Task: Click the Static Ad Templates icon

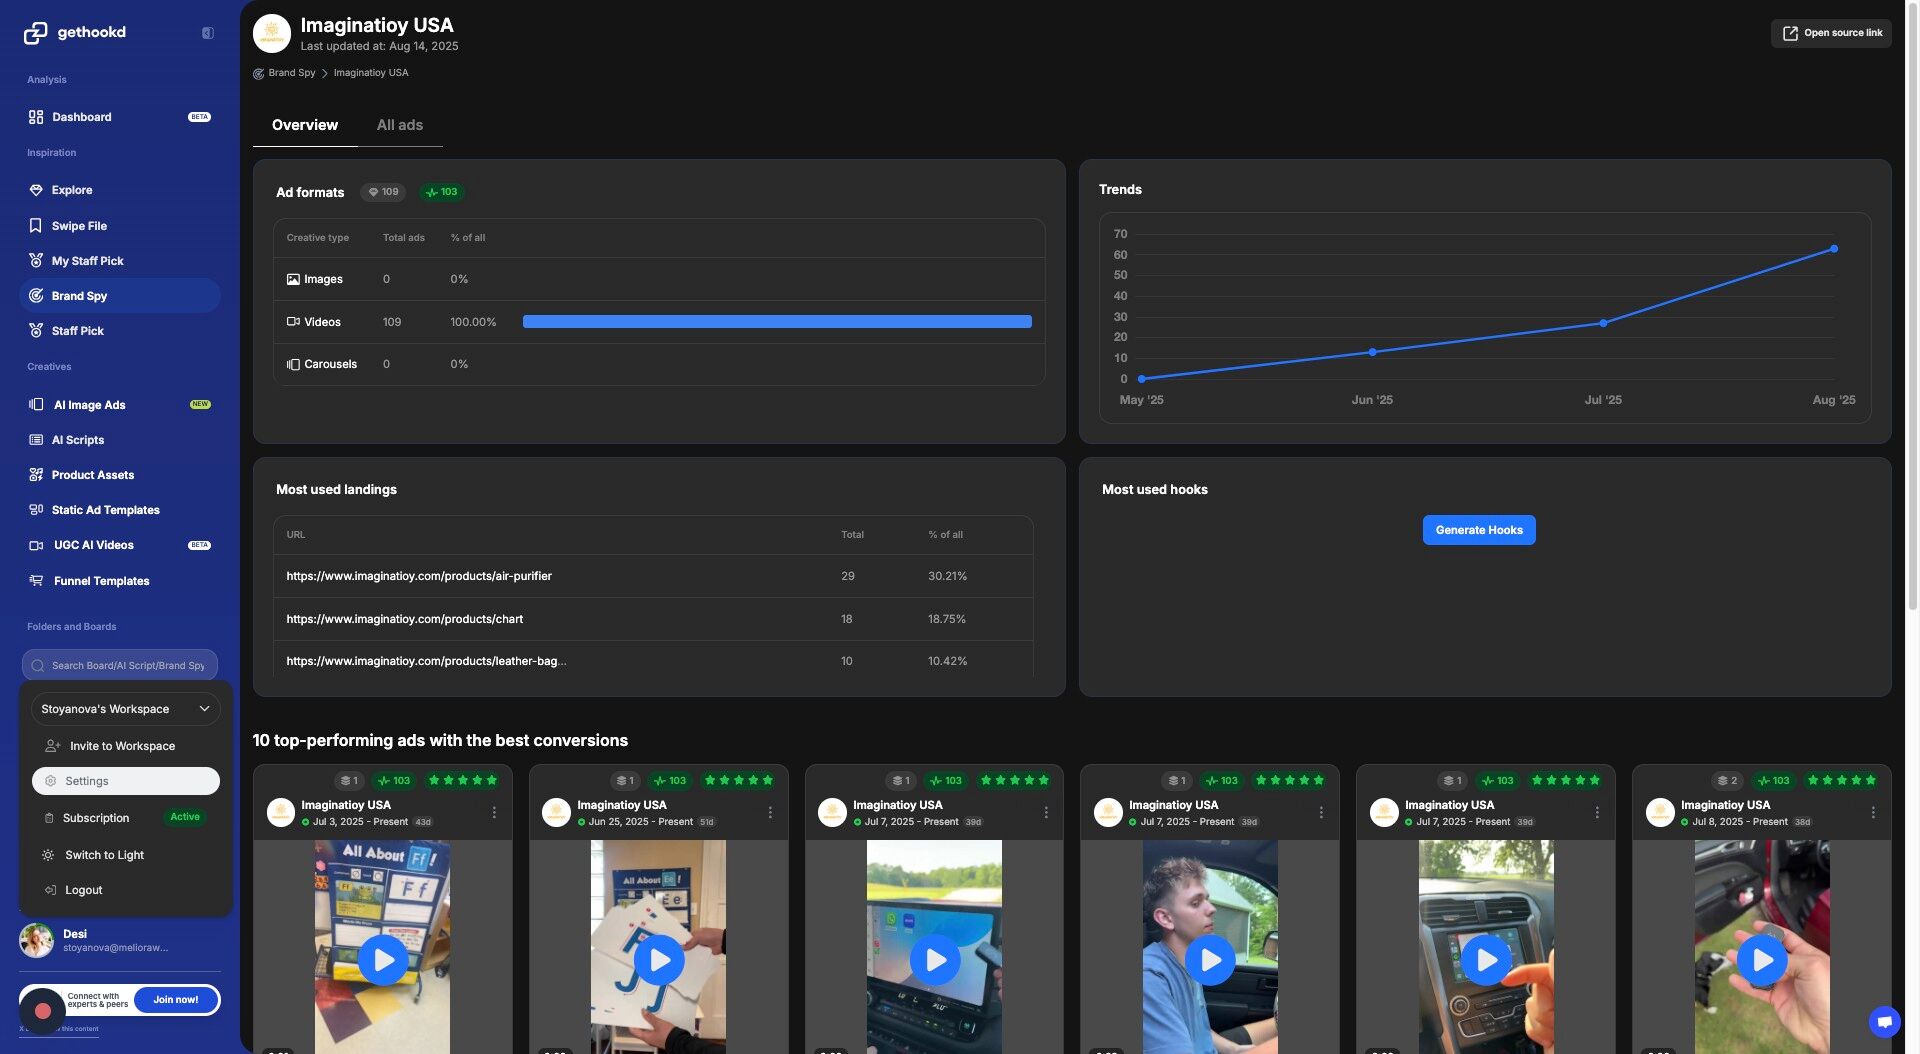Action: 36,510
